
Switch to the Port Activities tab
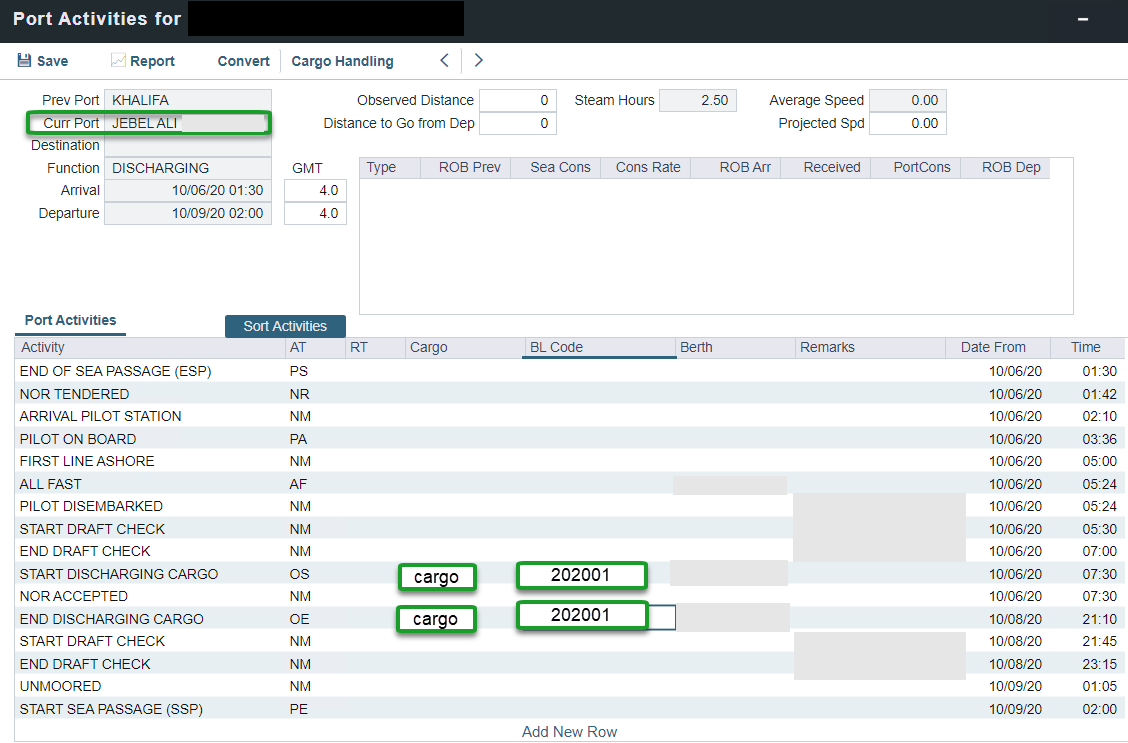pyautogui.click(x=70, y=320)
